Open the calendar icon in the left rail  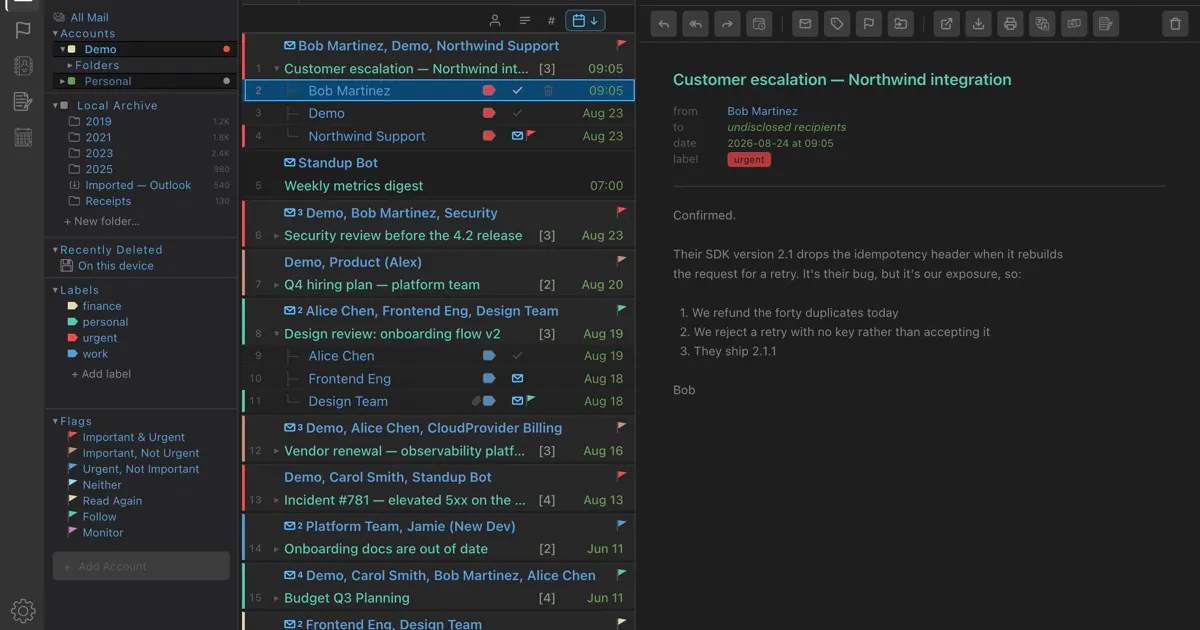(23, 137)
